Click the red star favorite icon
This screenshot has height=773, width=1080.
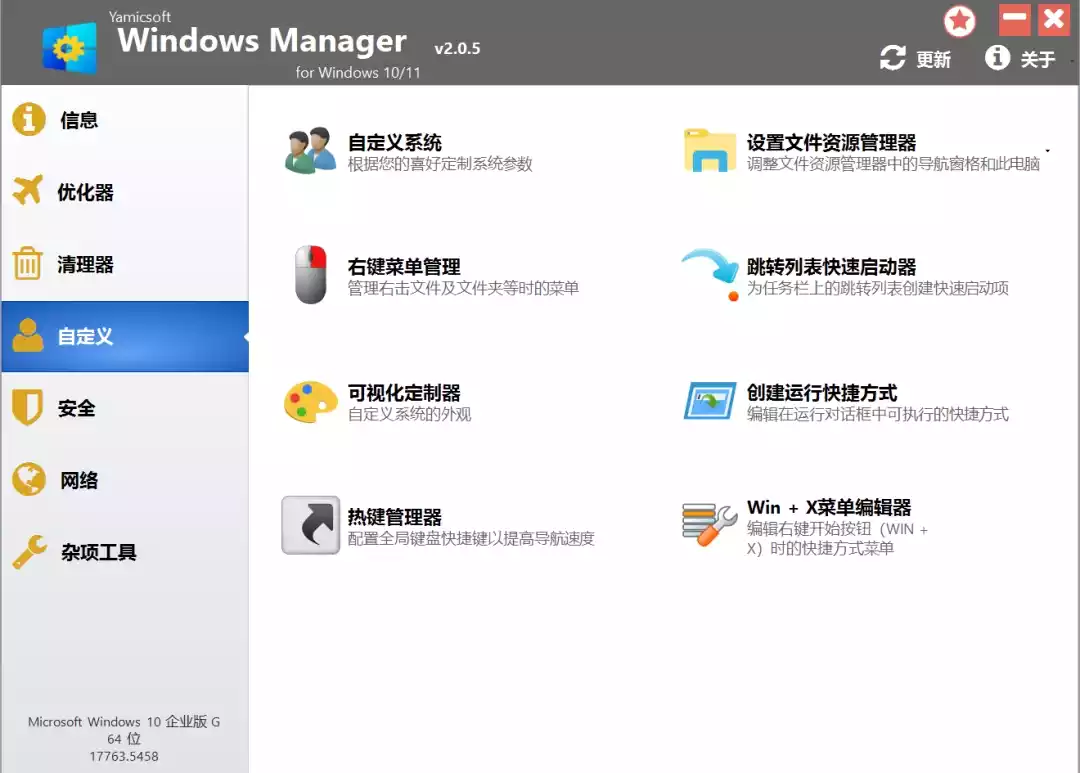click(x=960, y=21)
